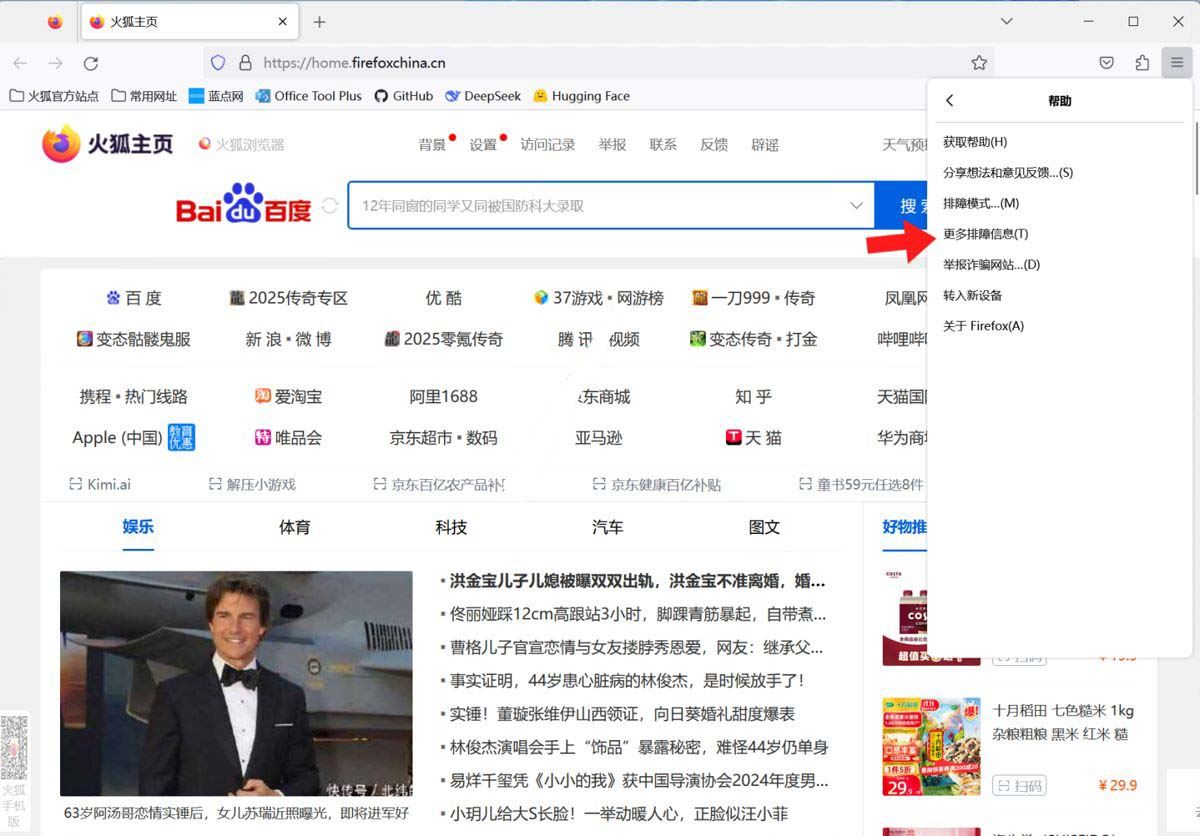
Task: Open the Office Tool Plus bookmark
Action: [309, 96]
